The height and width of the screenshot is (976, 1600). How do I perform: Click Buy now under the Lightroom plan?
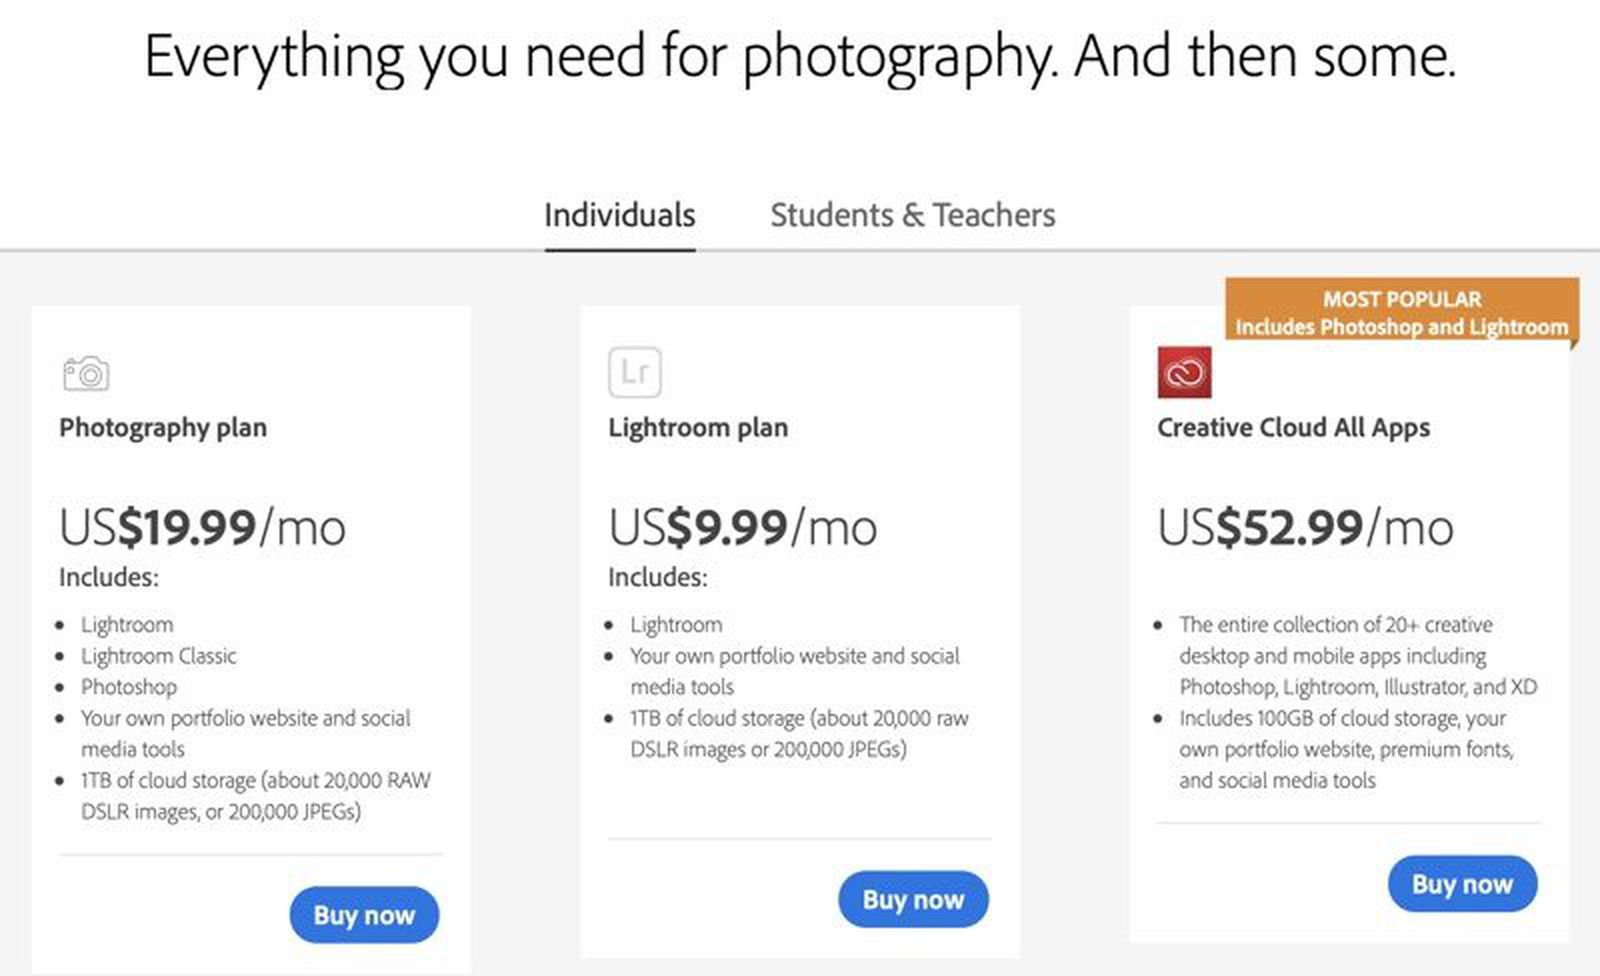coord(913,899)
